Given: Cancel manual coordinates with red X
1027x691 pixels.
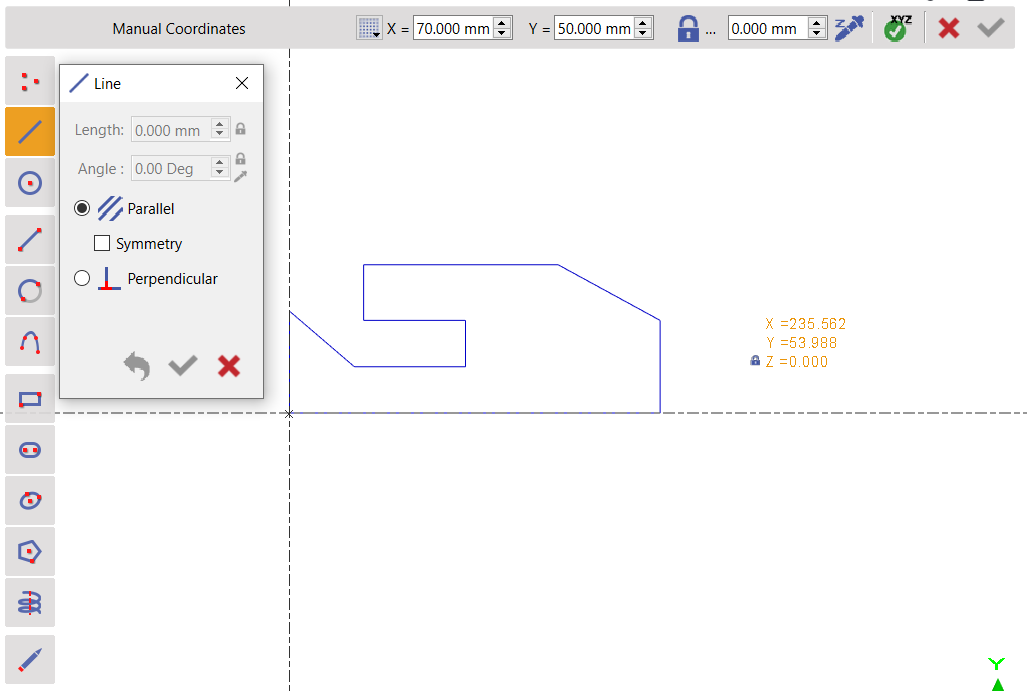Looking at the screenshot, I should point(949,29).
